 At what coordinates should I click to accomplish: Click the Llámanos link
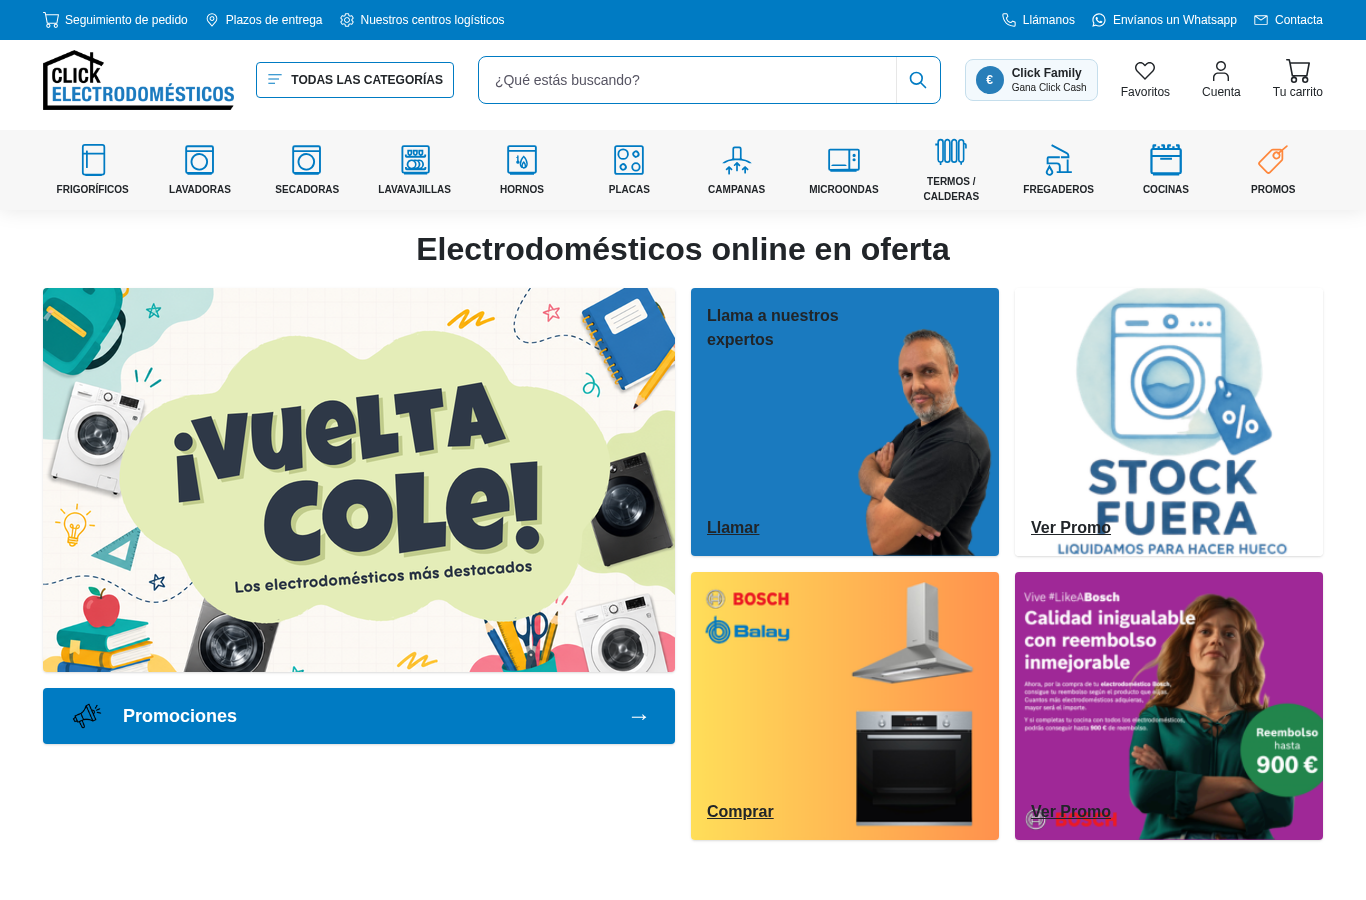click(x=1049, y=20)
